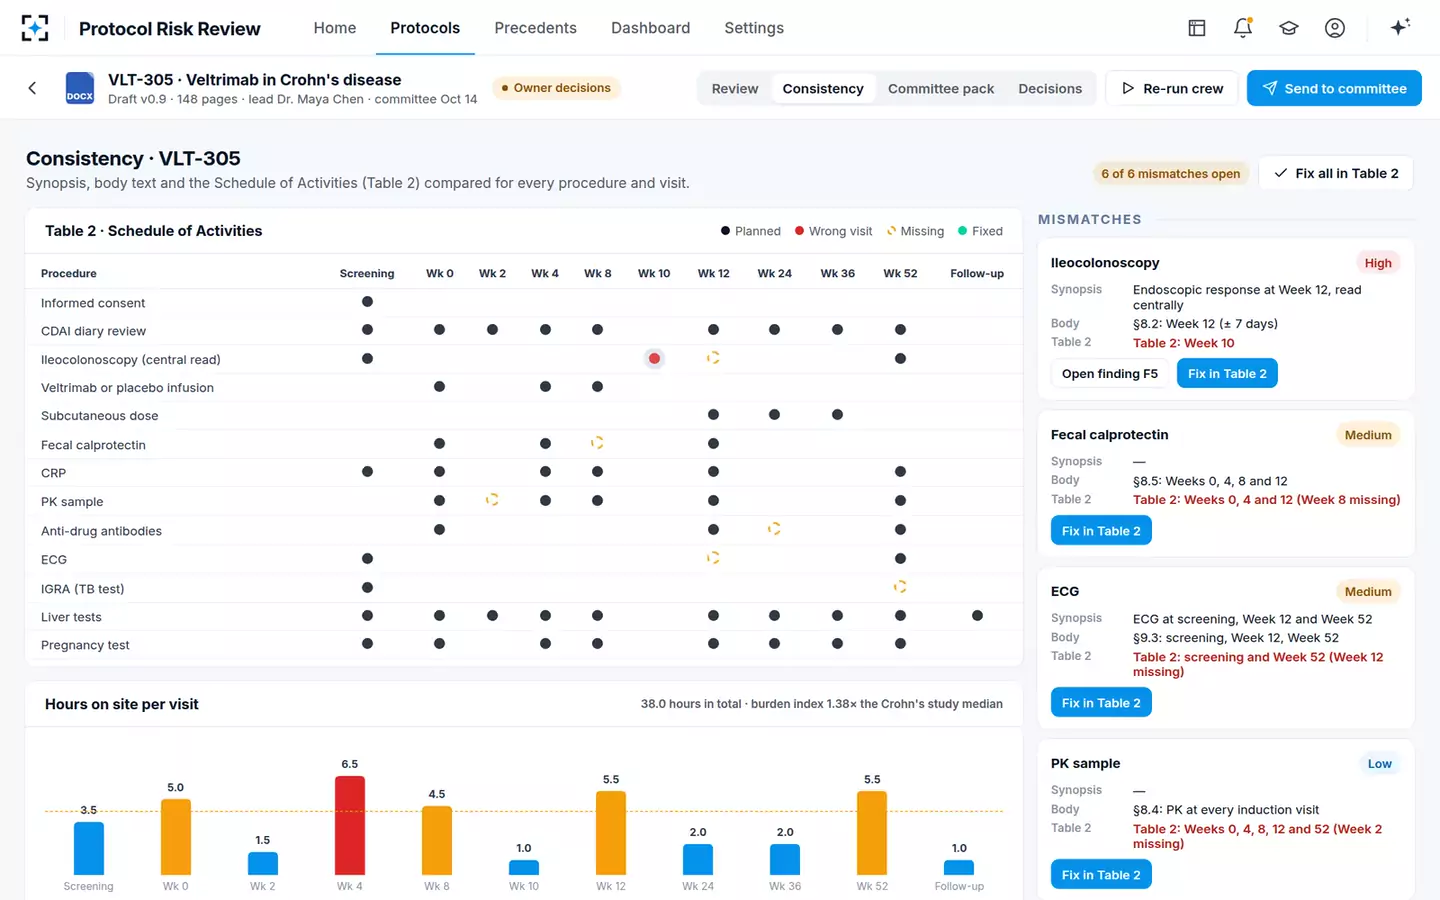Image resolution: width=1440 pixels, height=900 pixels.
Task: Click the missing marker at Wk 24 Anti-drug antibodies
Action: (x=774, y=528)
